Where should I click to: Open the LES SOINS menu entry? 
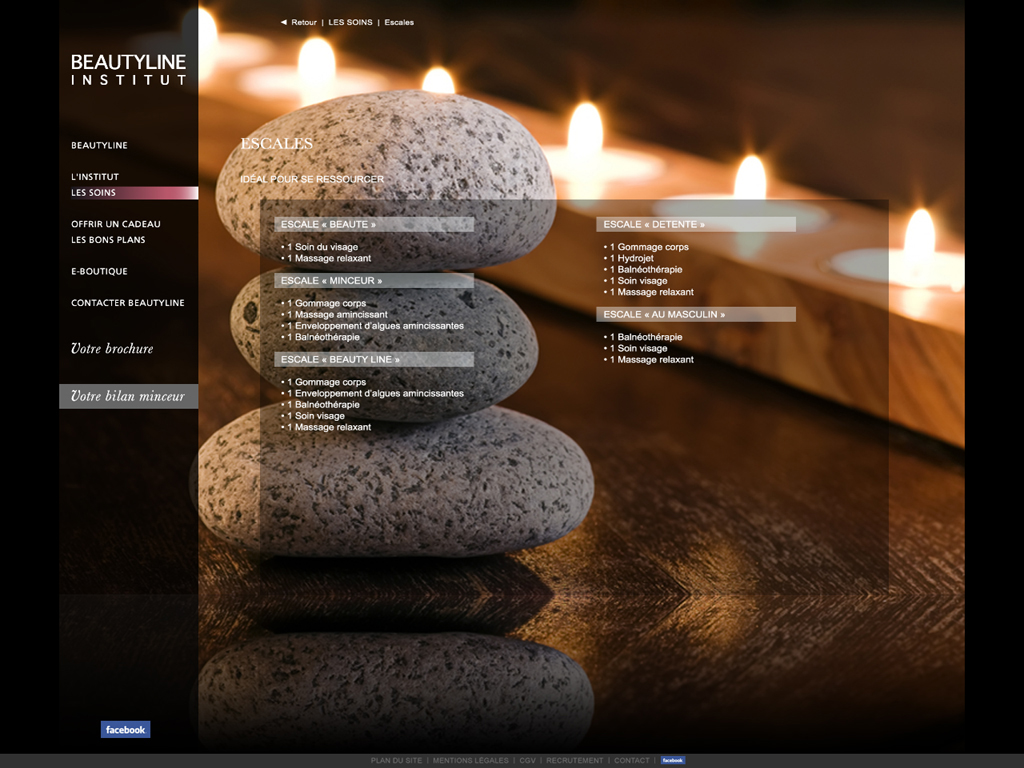coord(94,193)
